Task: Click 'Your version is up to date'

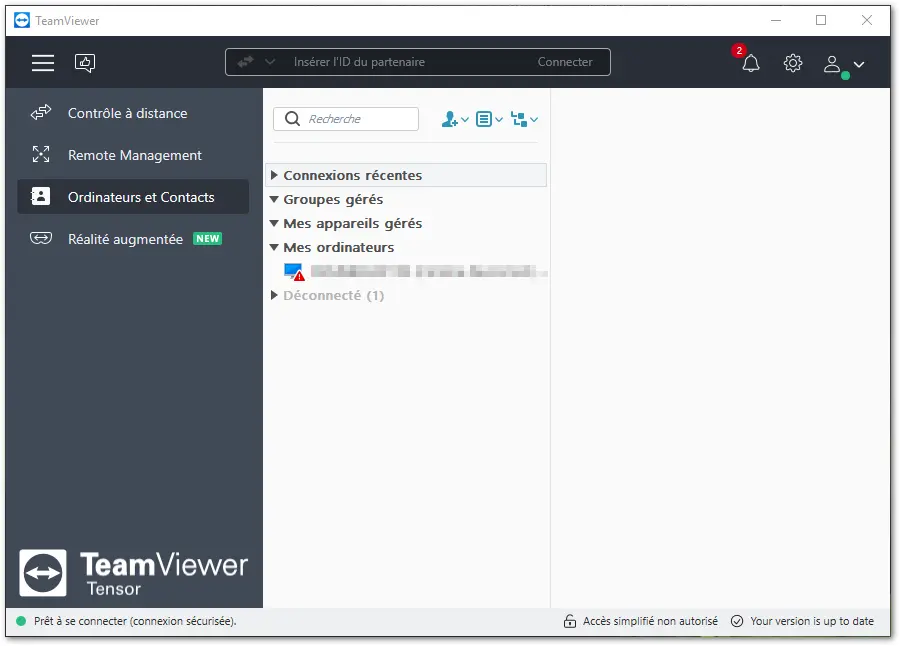Action: [x=812, y=621]
